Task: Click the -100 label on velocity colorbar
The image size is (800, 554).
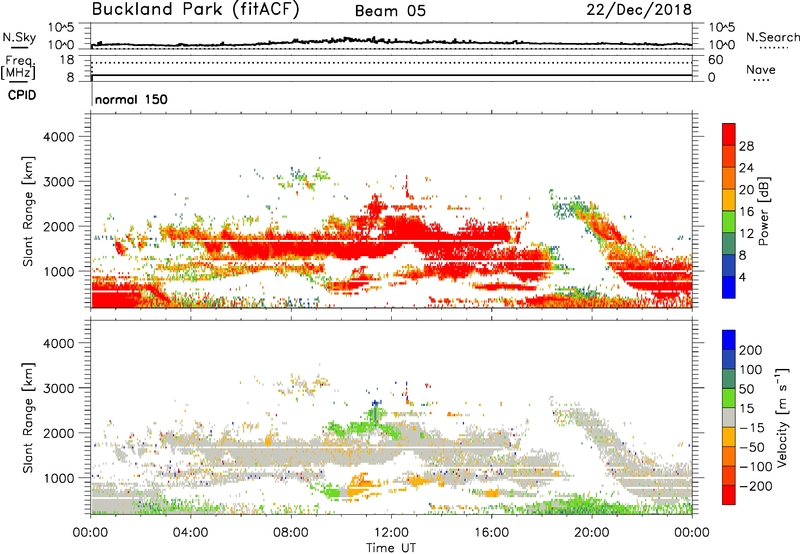Action: tap(755, 467)
